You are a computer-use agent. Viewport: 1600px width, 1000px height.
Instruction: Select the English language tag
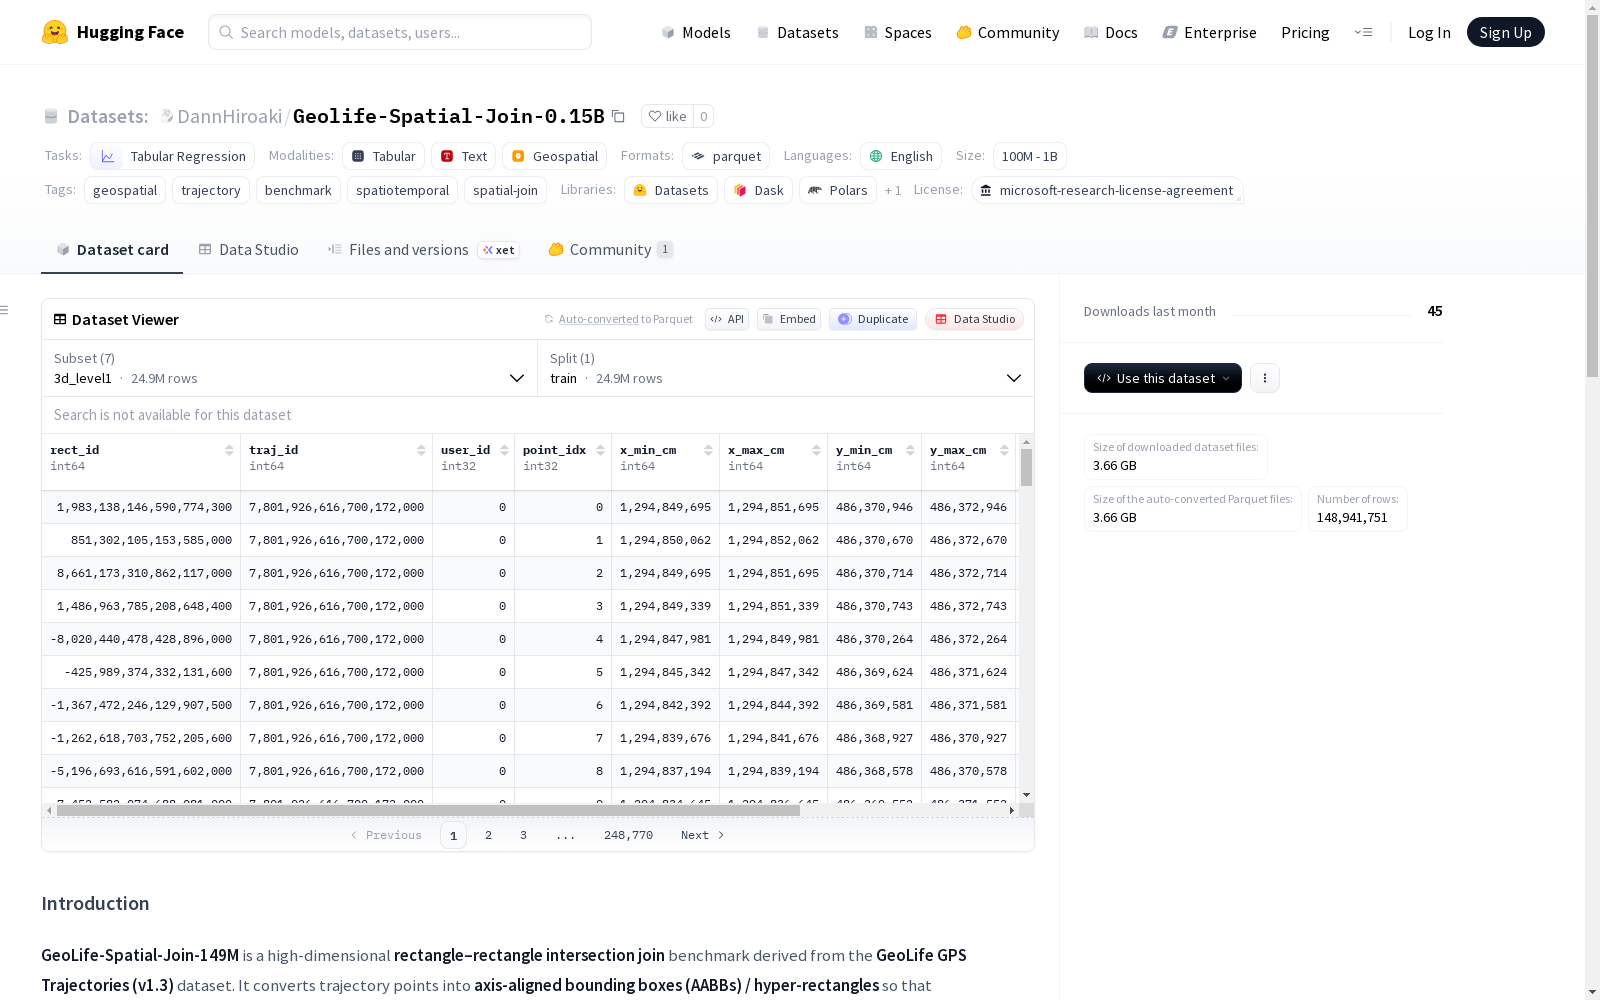[901, 156]
